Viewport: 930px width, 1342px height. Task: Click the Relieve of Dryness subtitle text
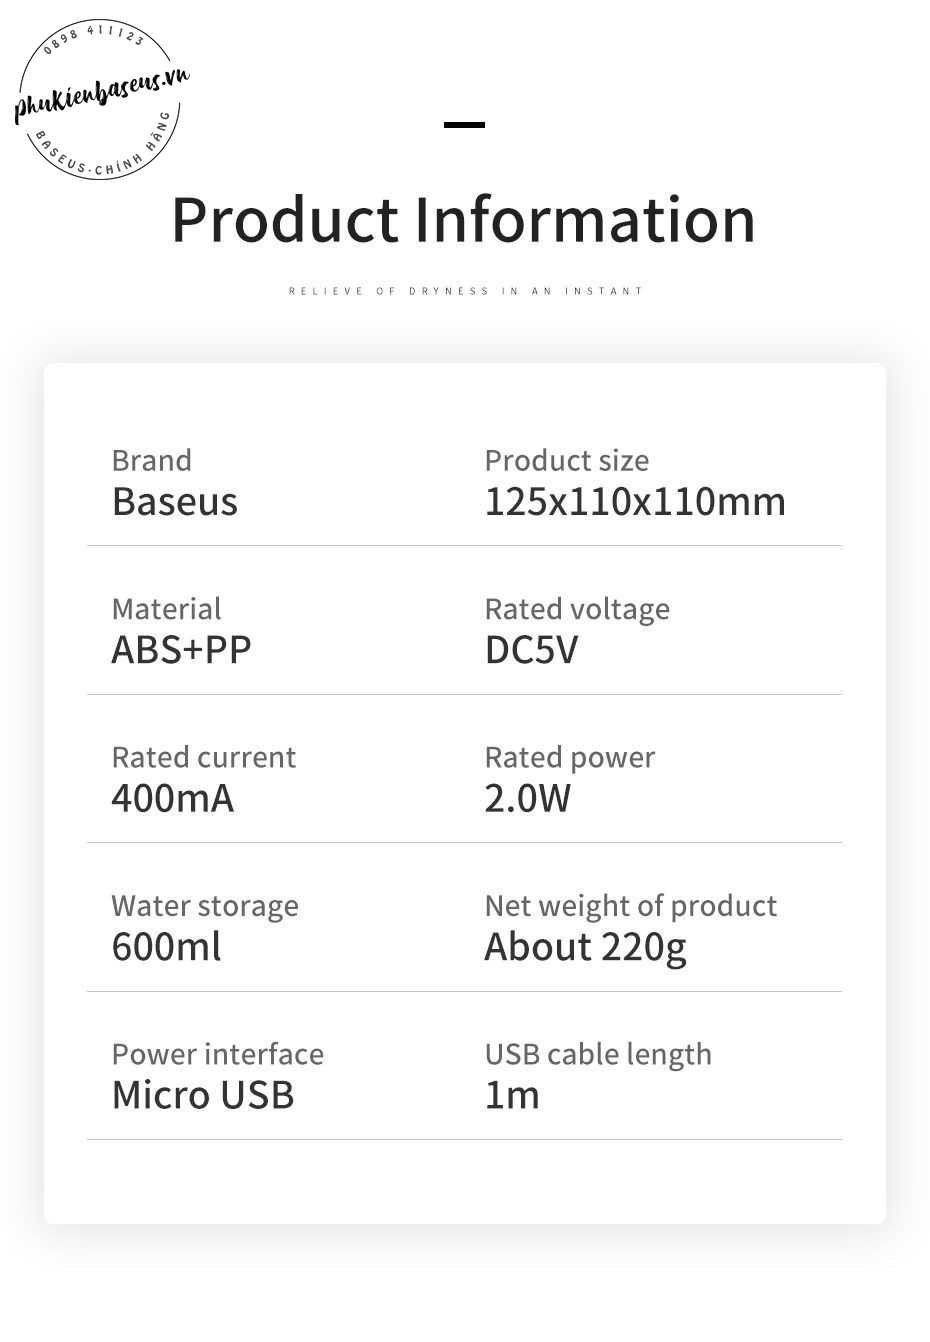point(465,291)
